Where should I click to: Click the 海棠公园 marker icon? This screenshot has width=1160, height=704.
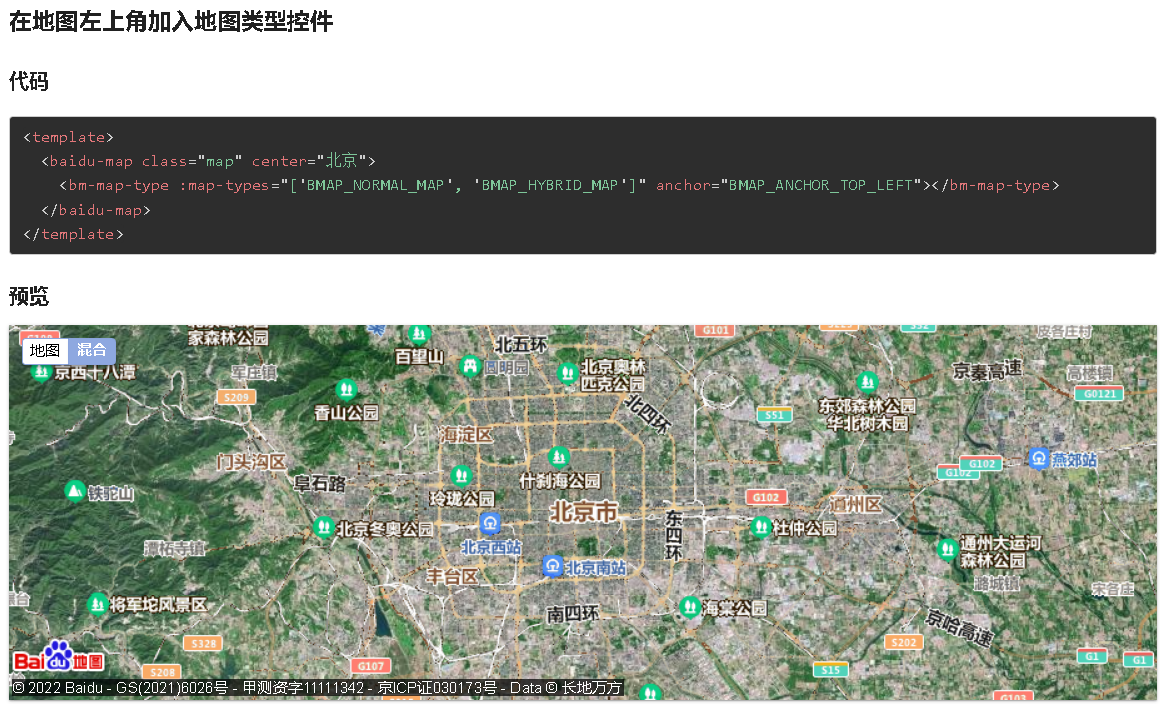coord(690,605)
